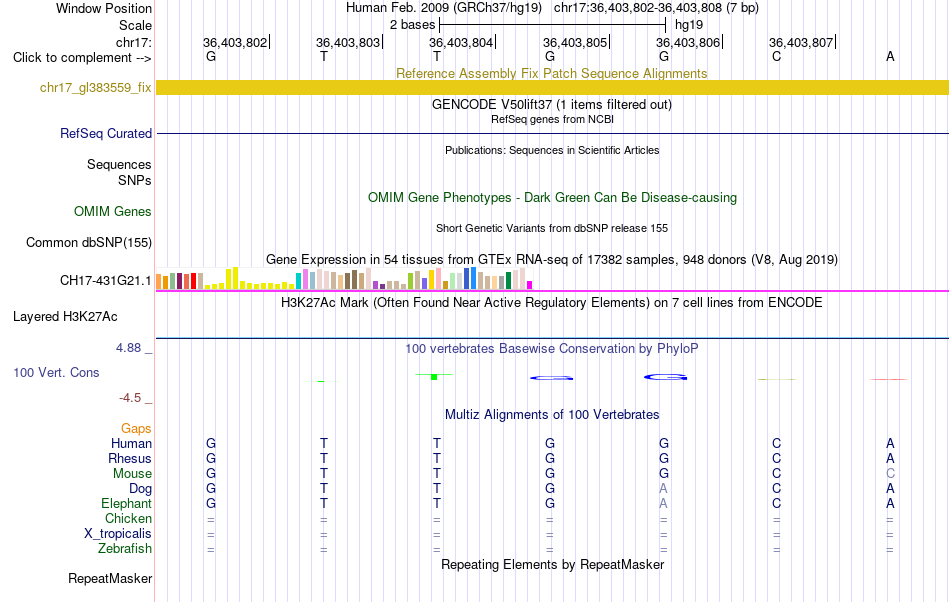950x602 pixels.
Task: Click the chr17_gl383559_fix yellow alignment bar
Action: (x=552, y=87)
